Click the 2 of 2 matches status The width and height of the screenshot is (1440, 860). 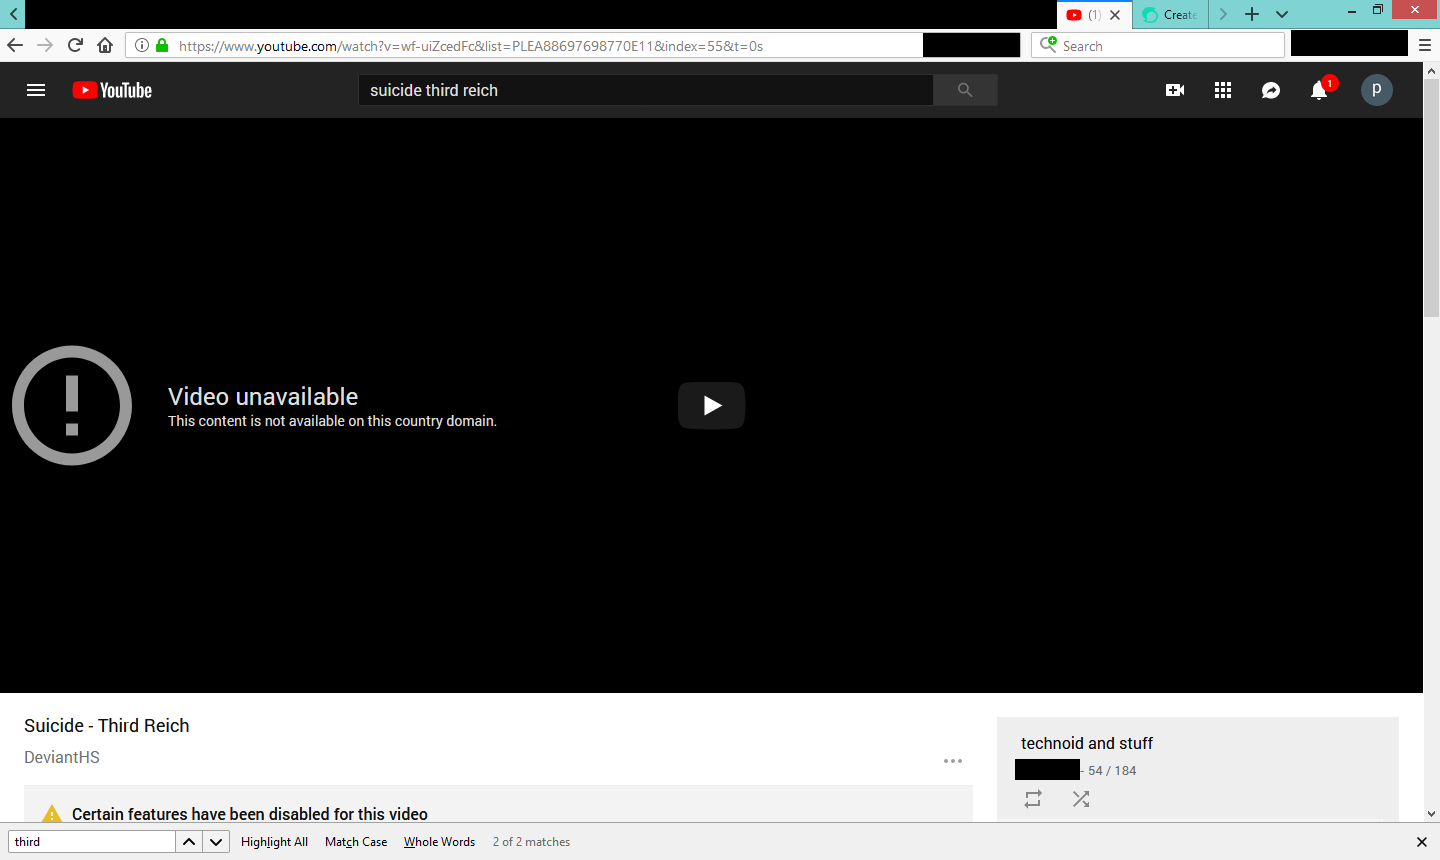[531, 842]
